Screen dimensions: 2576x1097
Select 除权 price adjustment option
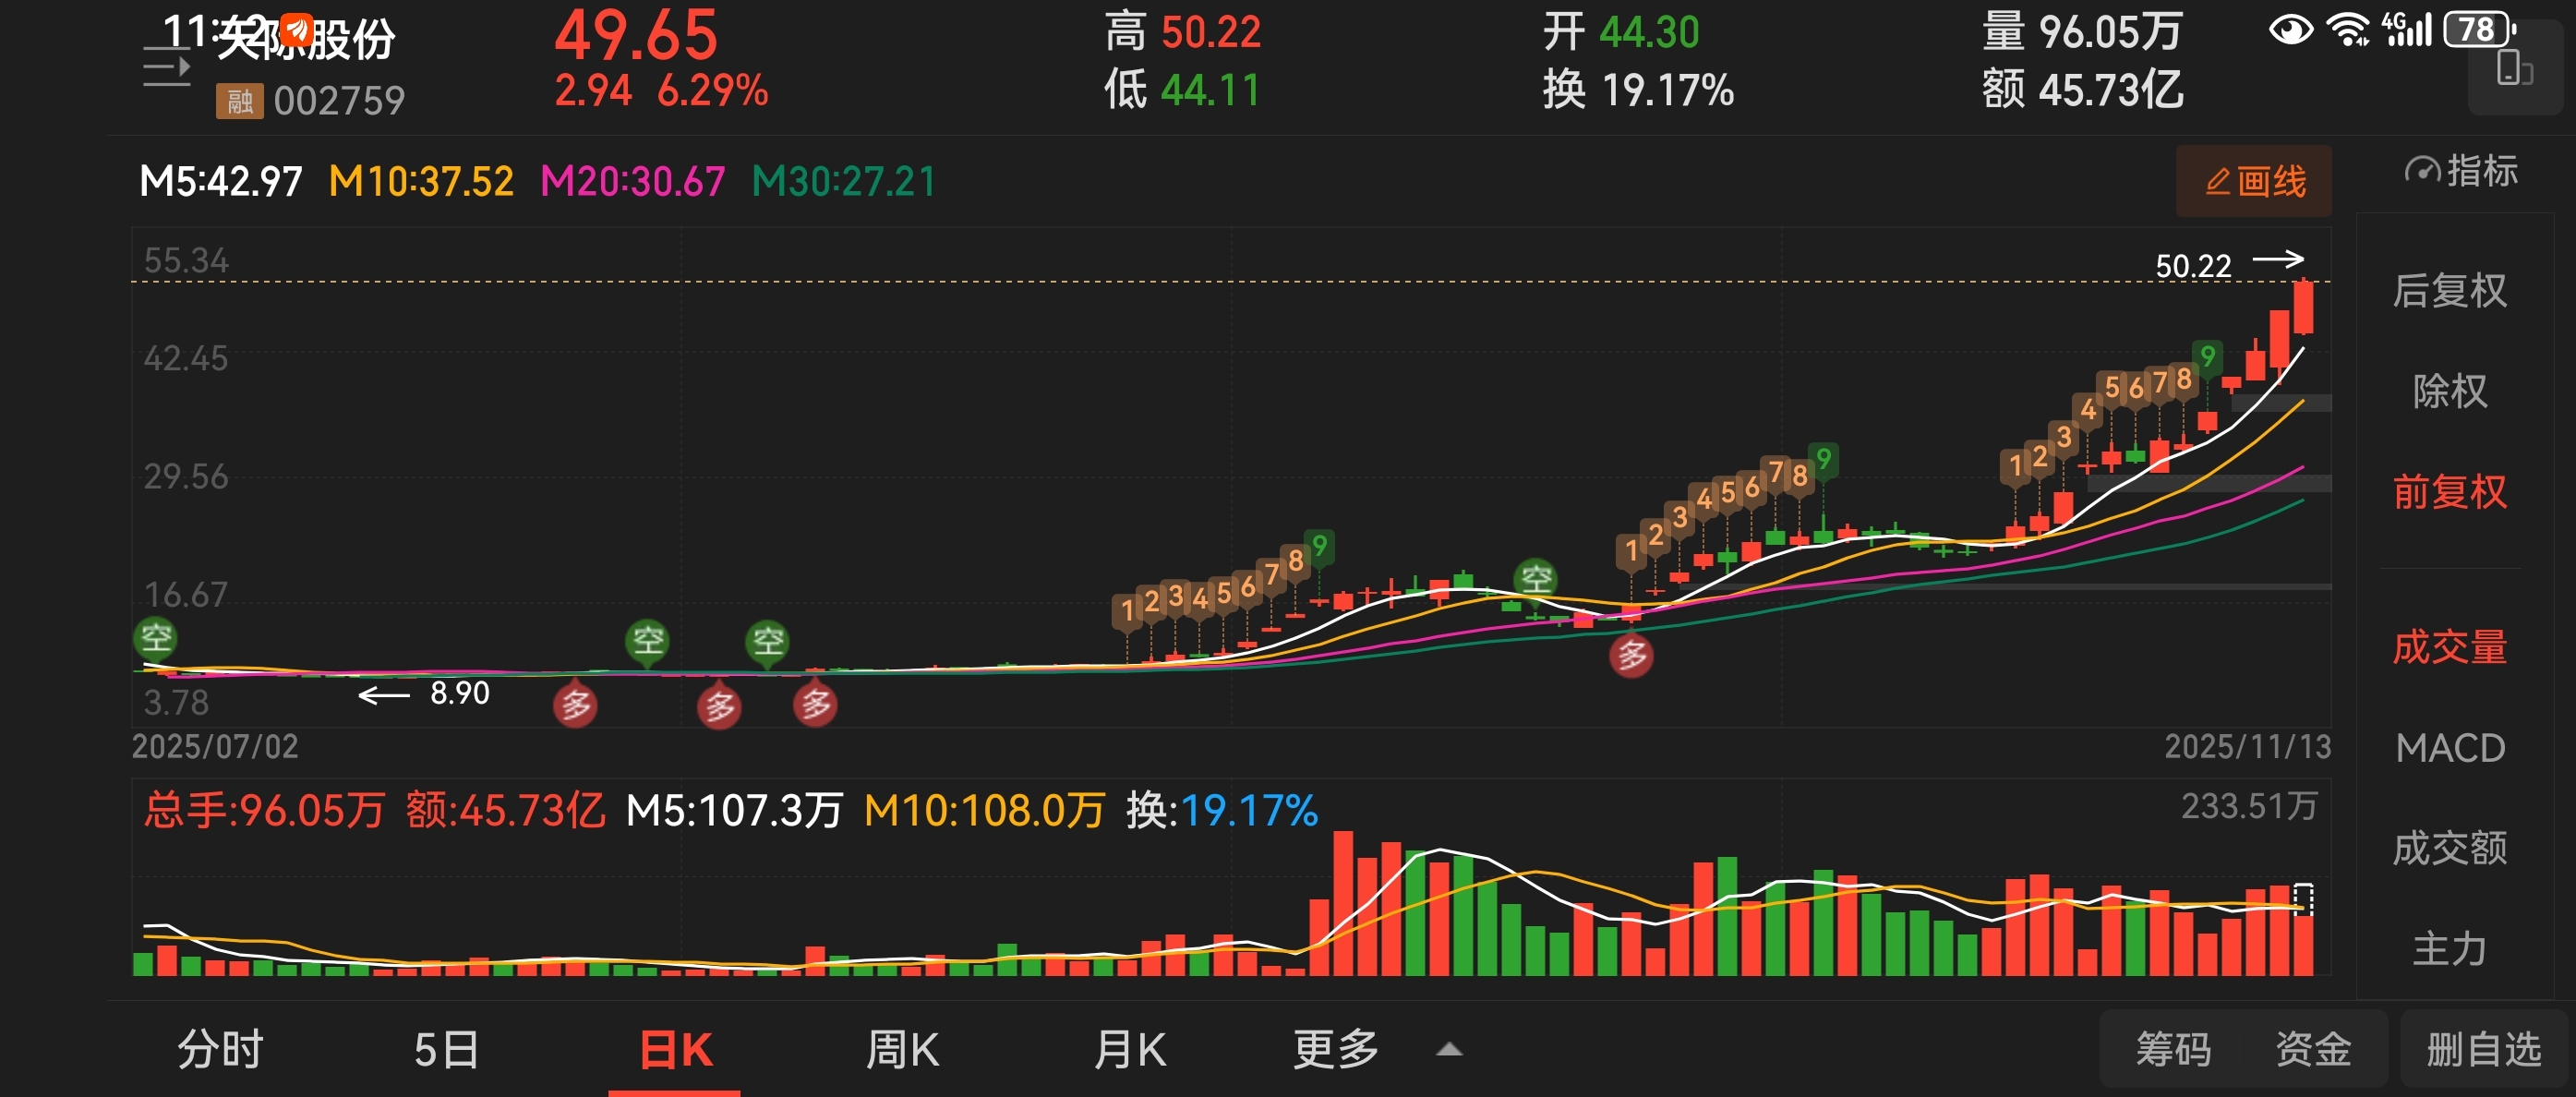tap(2449, 391)
